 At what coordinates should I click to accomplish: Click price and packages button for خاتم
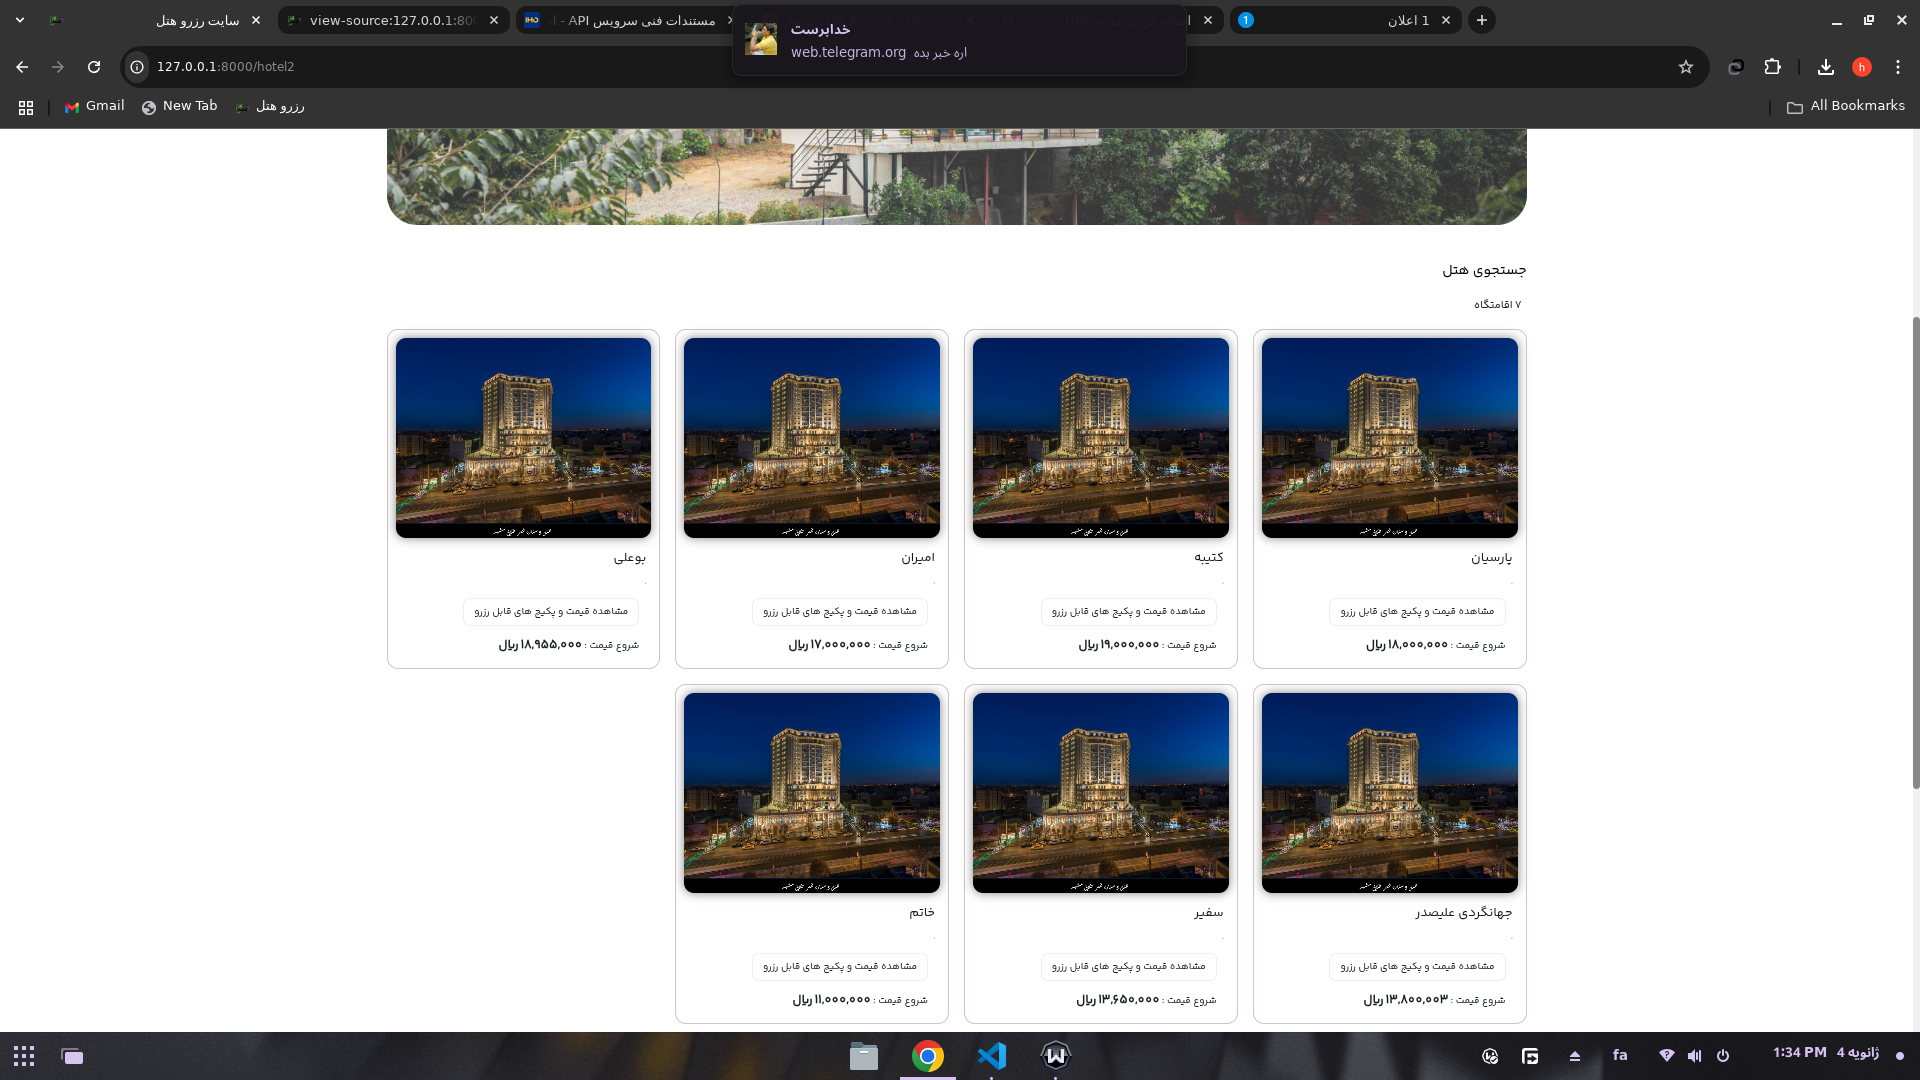tap(839, 966)
